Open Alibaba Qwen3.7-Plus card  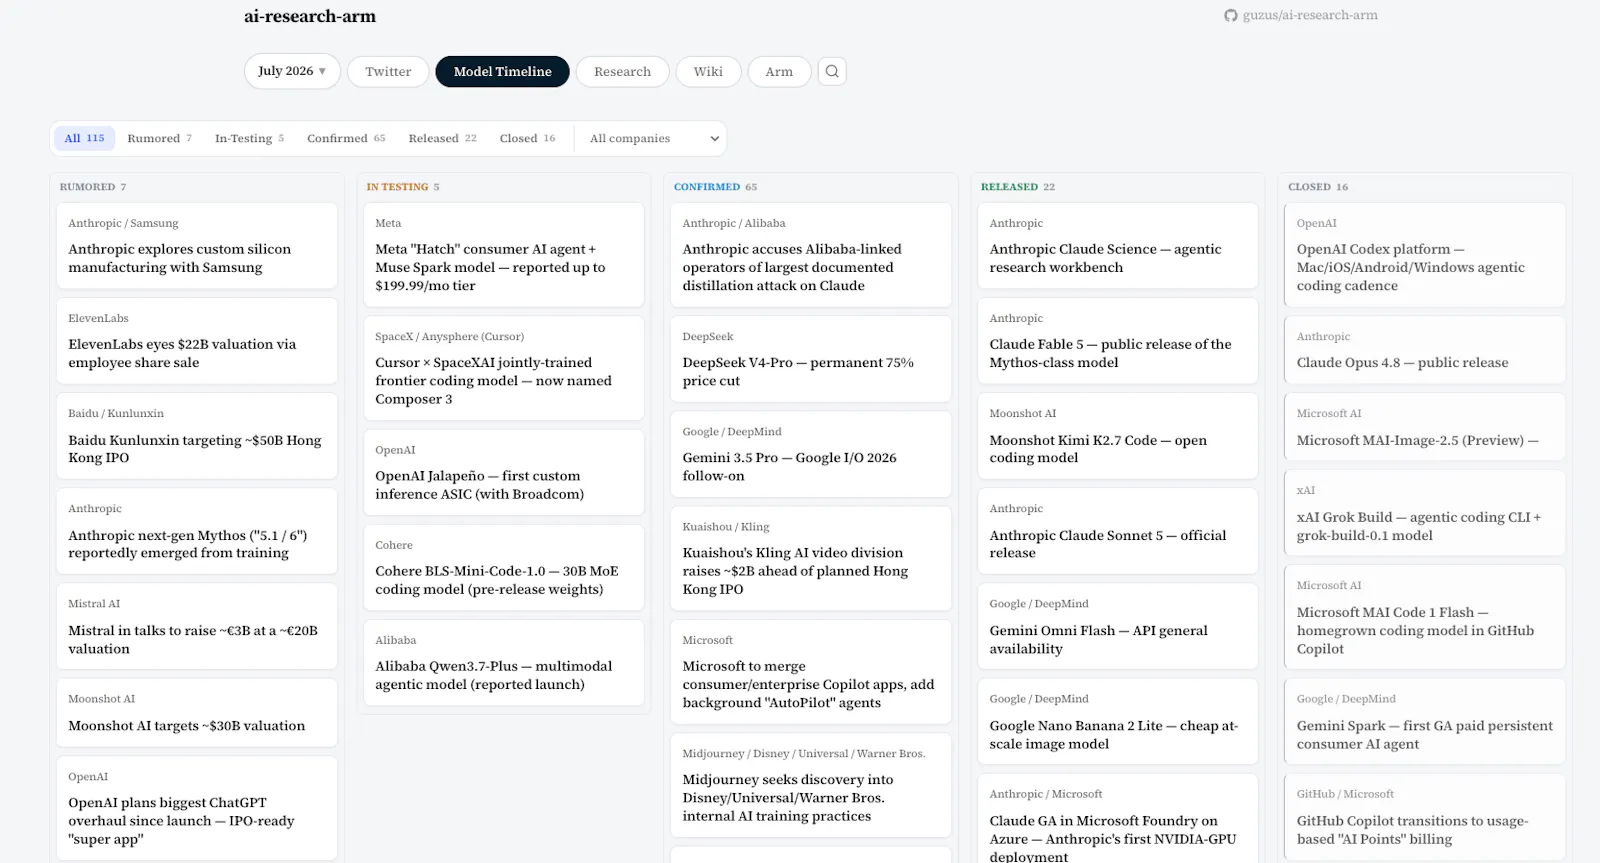tap(504, 663)
